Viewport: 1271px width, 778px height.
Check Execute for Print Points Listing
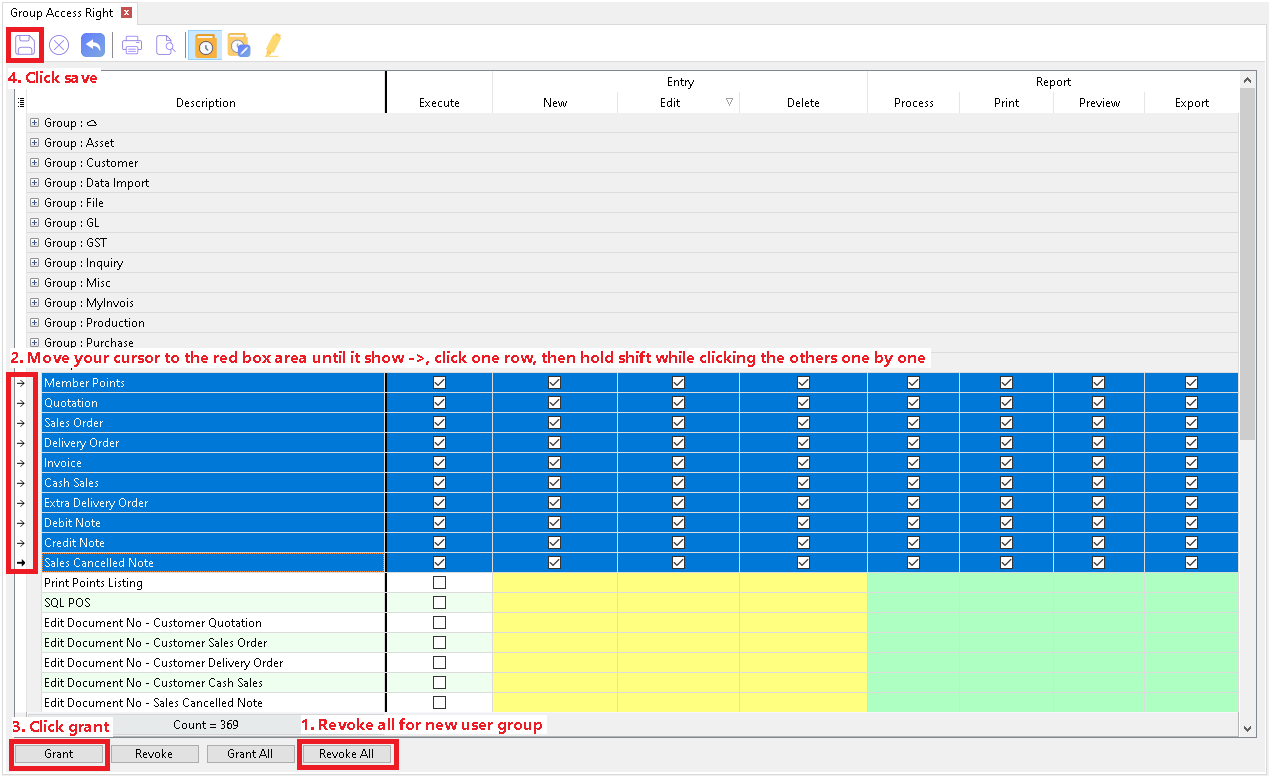tap(439, 582)
